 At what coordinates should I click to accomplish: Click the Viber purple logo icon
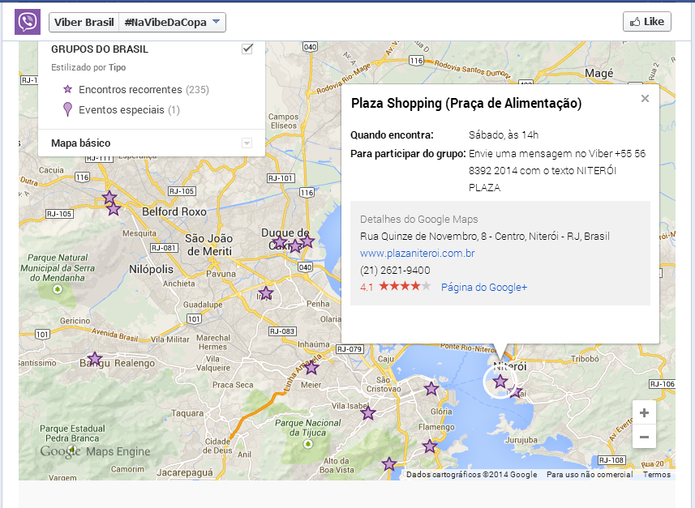(27, 22)
